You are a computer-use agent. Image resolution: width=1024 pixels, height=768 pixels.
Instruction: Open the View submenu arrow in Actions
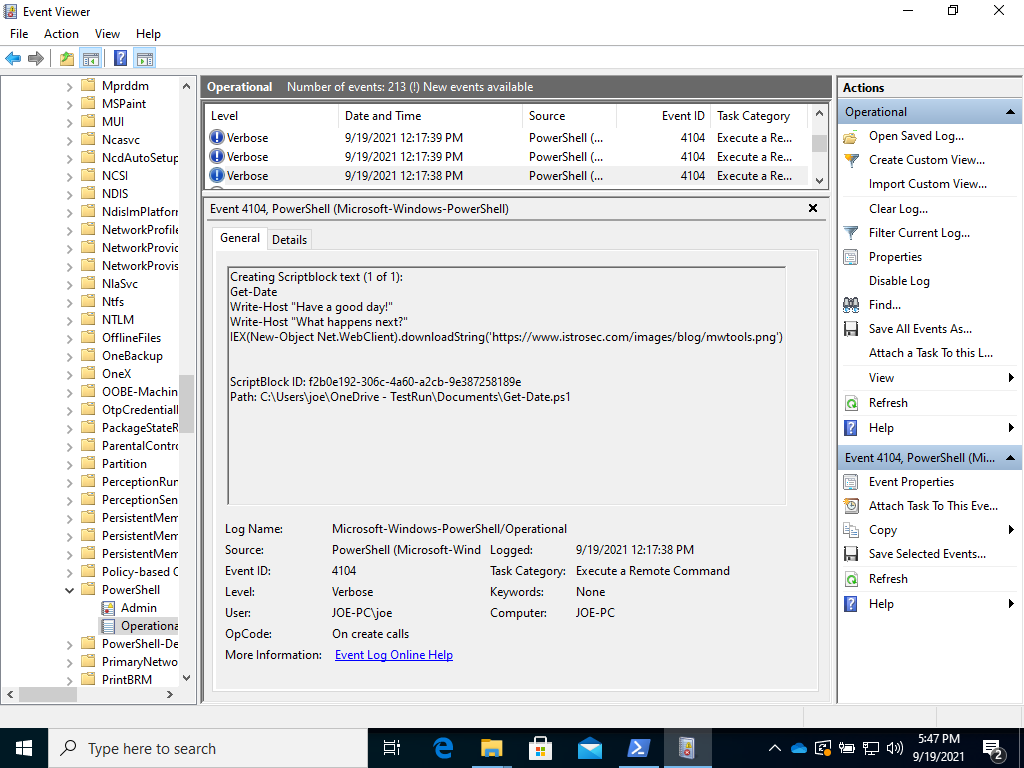click(x=1011, y=377)
